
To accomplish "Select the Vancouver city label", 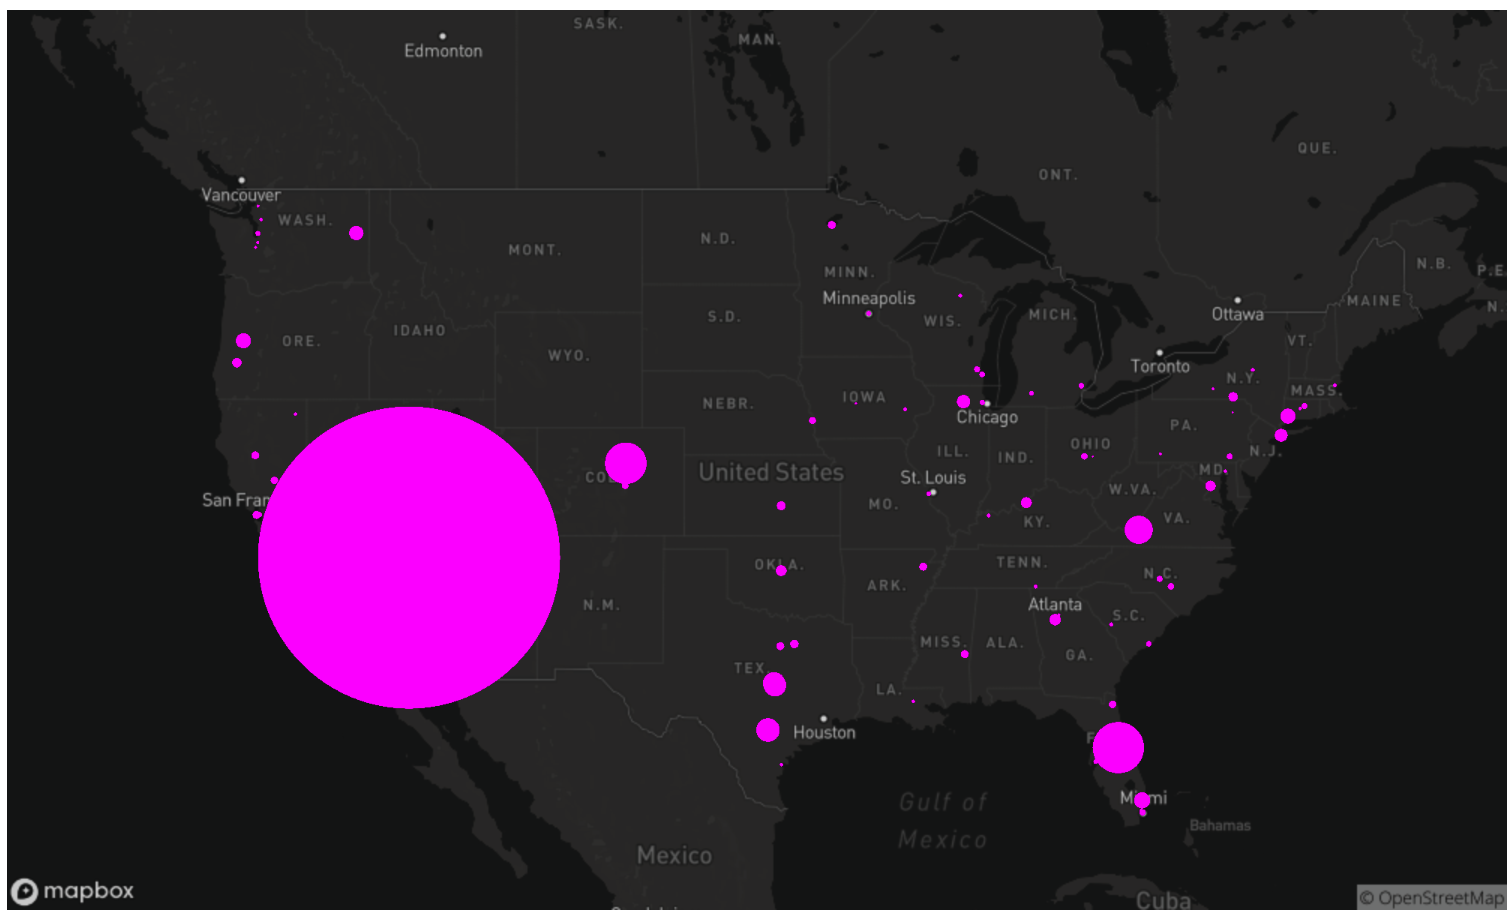I will [x=241, y=195].
